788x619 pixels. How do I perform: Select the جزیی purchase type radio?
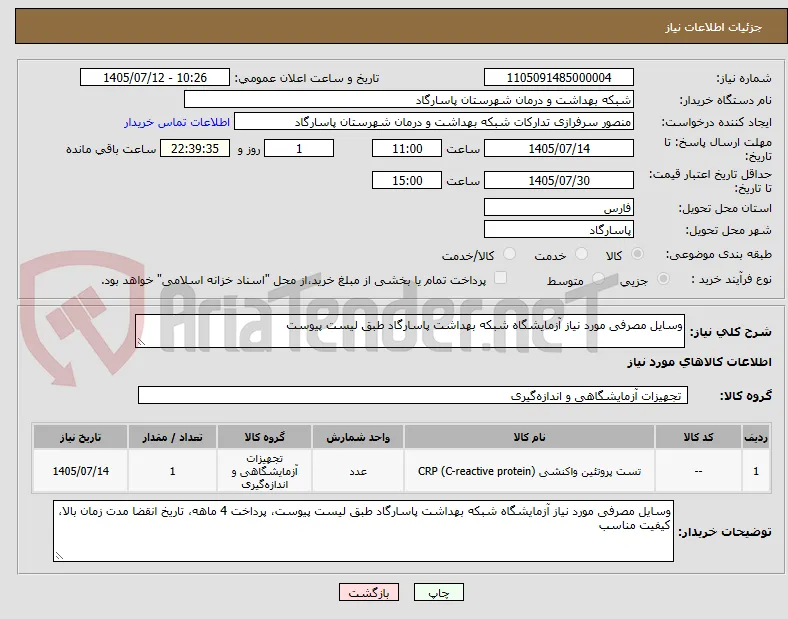663,278
